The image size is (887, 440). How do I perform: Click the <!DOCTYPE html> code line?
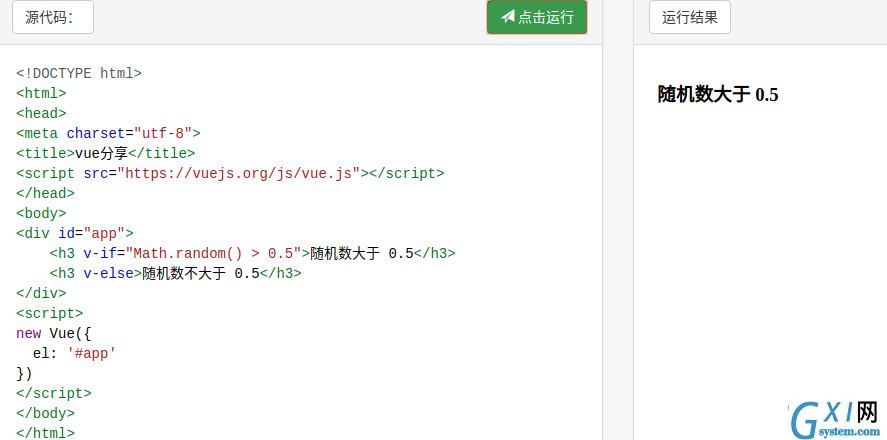click(x=79, y=74)
